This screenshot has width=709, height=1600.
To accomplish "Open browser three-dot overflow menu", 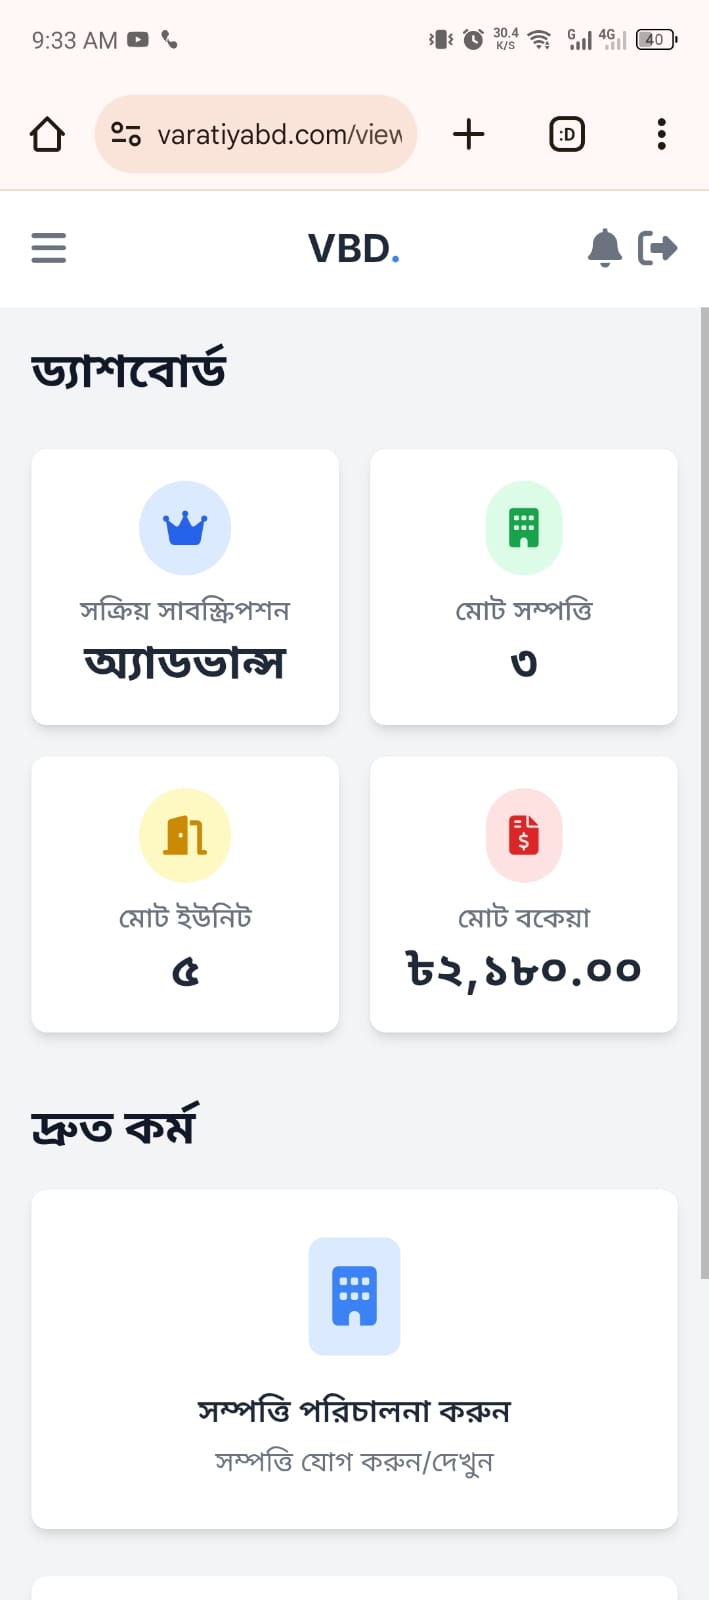I will [x=661, y=134].
